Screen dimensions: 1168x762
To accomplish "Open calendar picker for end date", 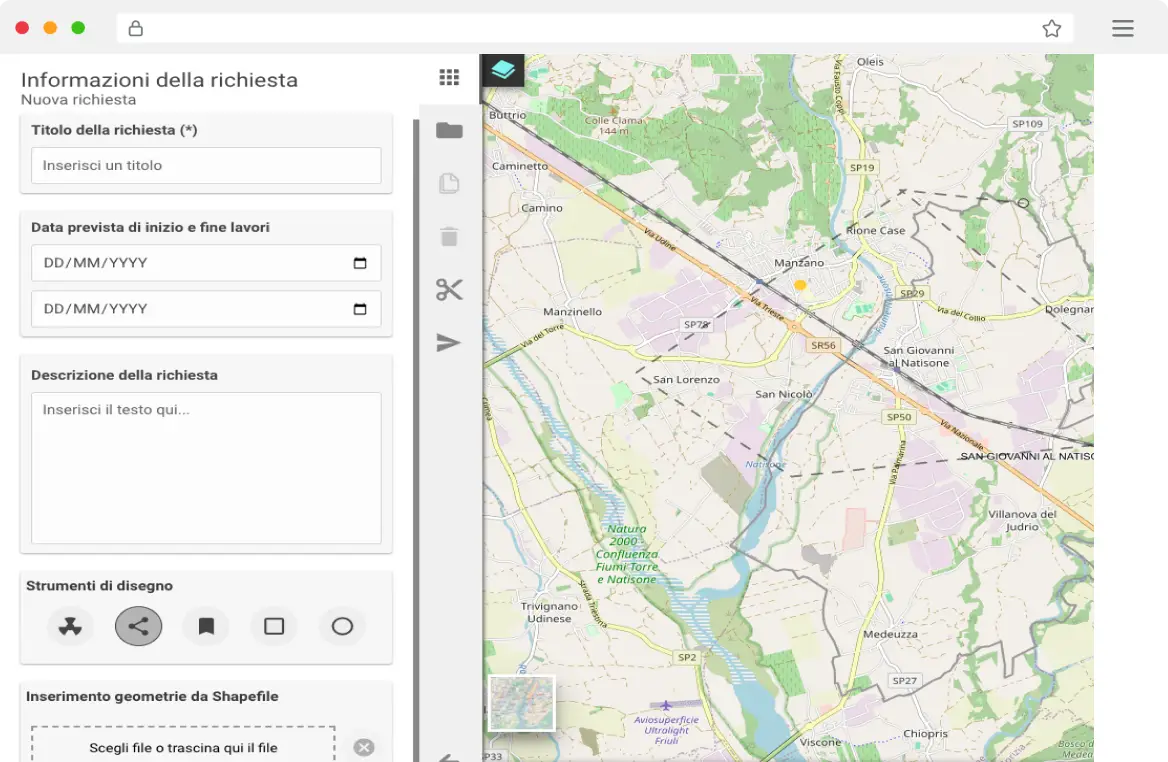I will click(360, 309).
